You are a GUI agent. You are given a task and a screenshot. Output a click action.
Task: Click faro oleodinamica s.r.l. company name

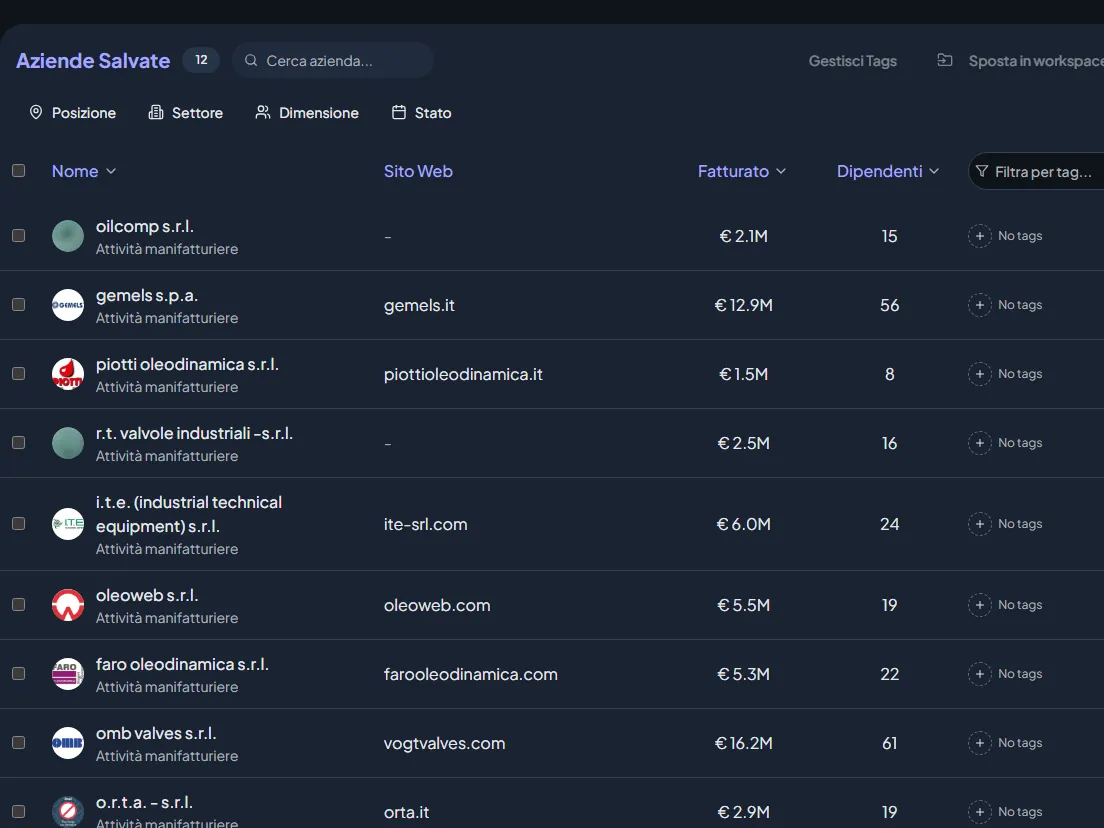182,664
